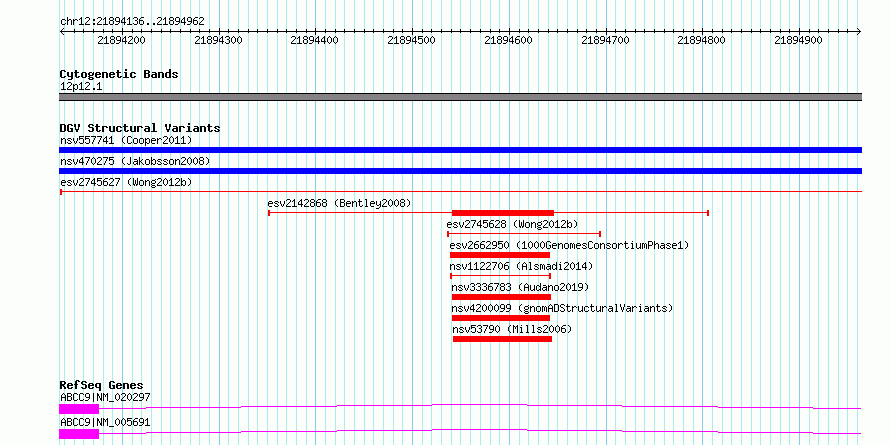
Task: Open variant esv2745627 (Wong2012b) label
Action: pos(126,182)
